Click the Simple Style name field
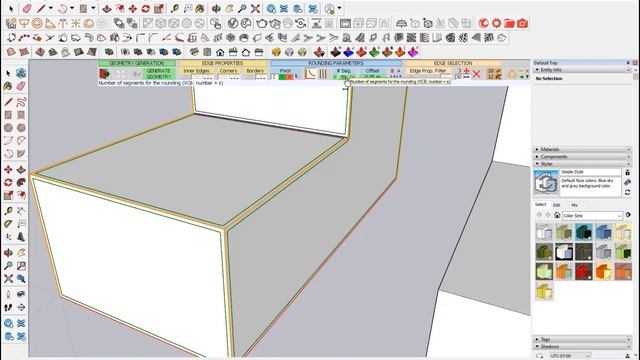Screen dimensions: 640x360 click(591, 172)
